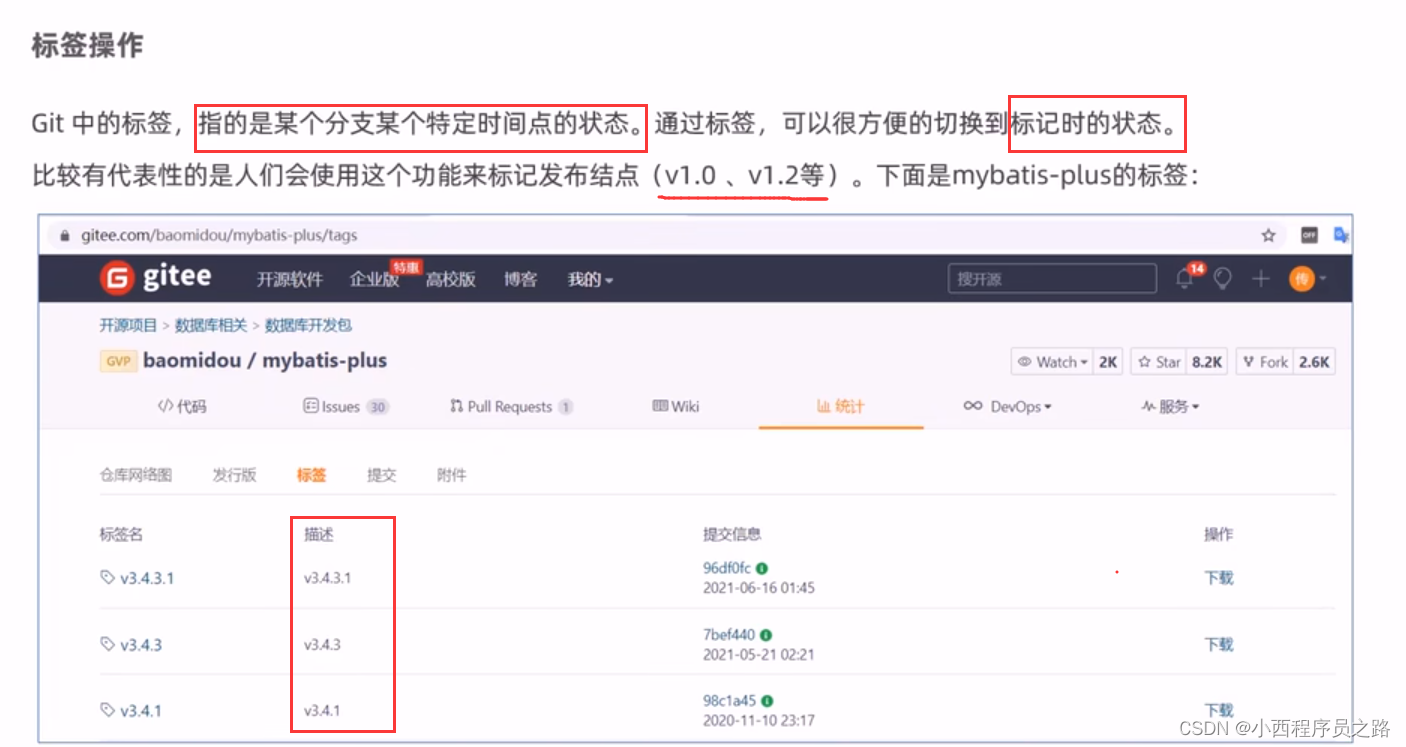Click the browser address bar URL
1406x747 pixels.
(219, 236)
